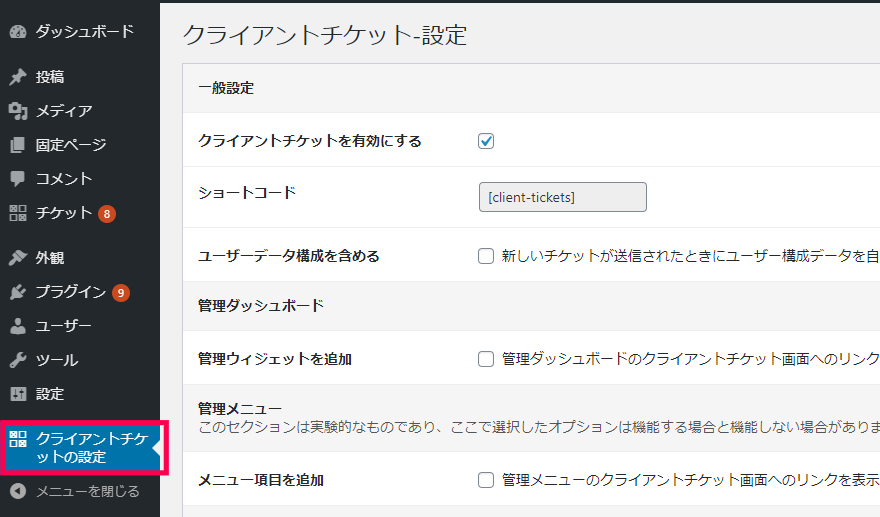
Task: Enable ユーザーデータ構成を含める checkbox
Action: coord(486,256)
